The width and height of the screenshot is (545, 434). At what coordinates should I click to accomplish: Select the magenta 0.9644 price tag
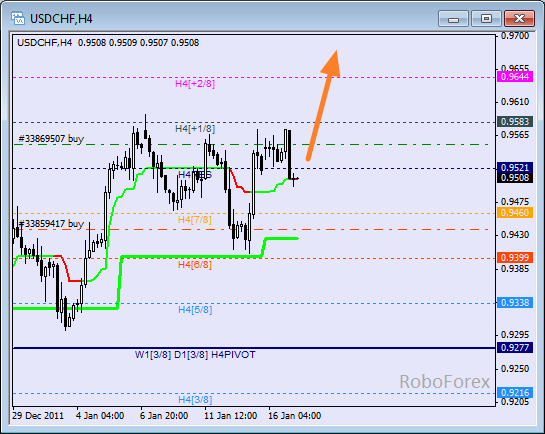(515, 76)
